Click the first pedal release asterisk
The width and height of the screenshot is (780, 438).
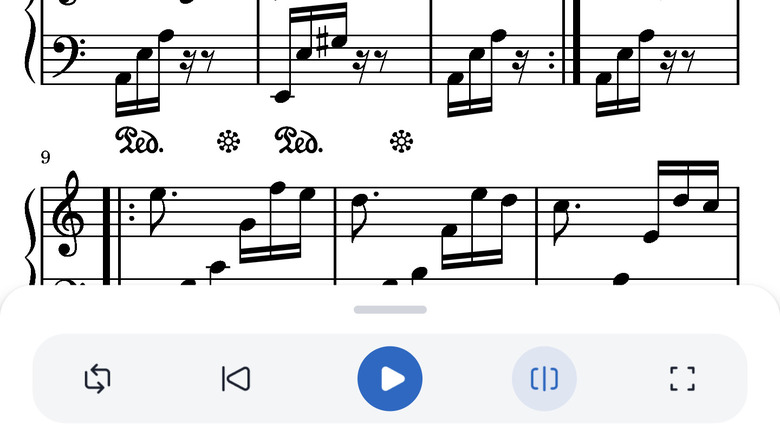tap(229, 142)
